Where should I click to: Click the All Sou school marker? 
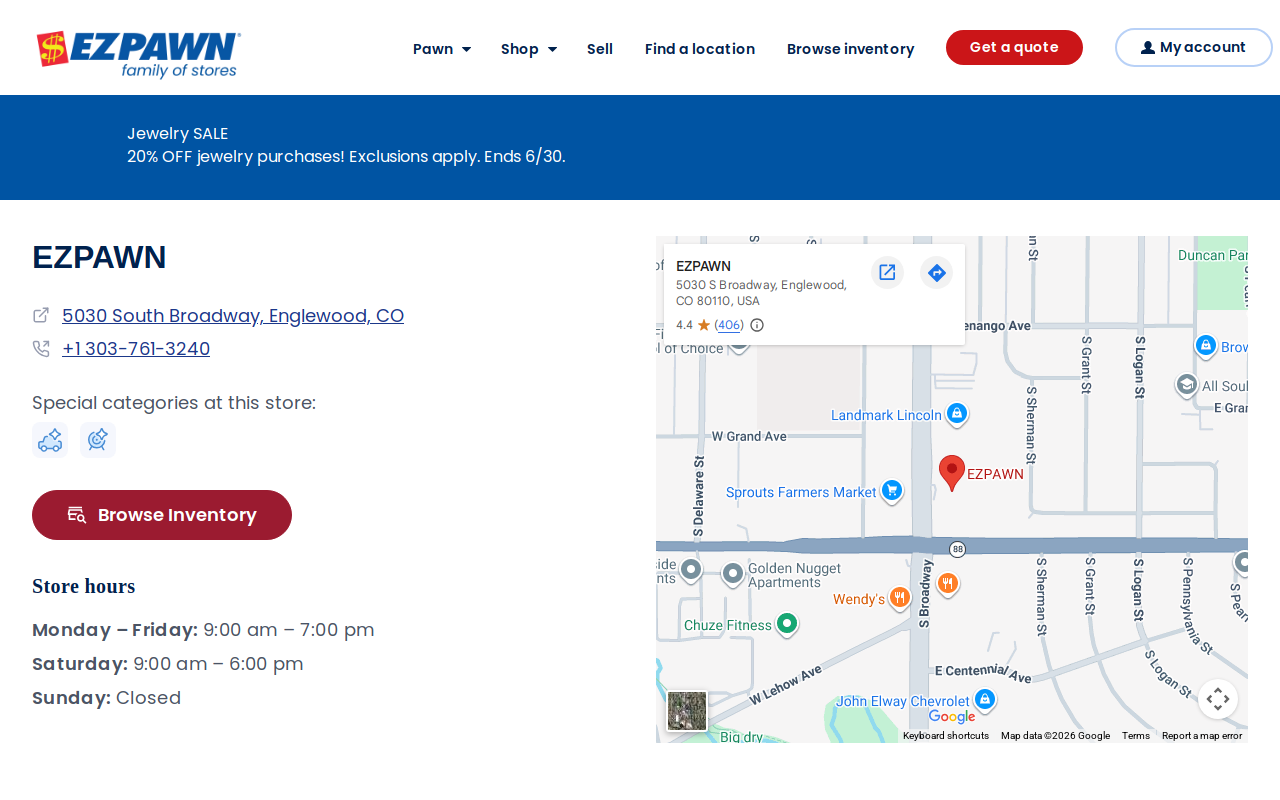(x=1187, y=385)
